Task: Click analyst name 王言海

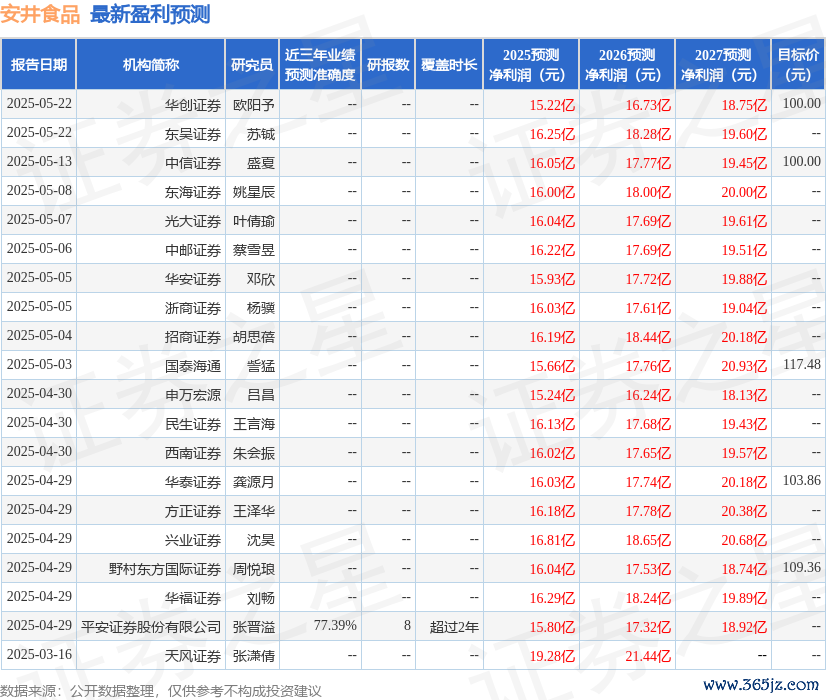Action: tap(254, 424)
